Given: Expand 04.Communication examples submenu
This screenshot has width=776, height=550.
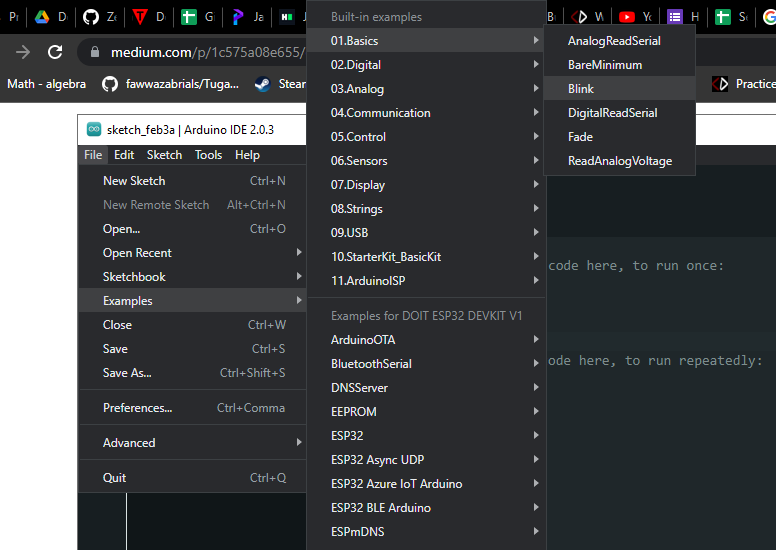Looking at the screenshot, I should click(x=426, y=113).
